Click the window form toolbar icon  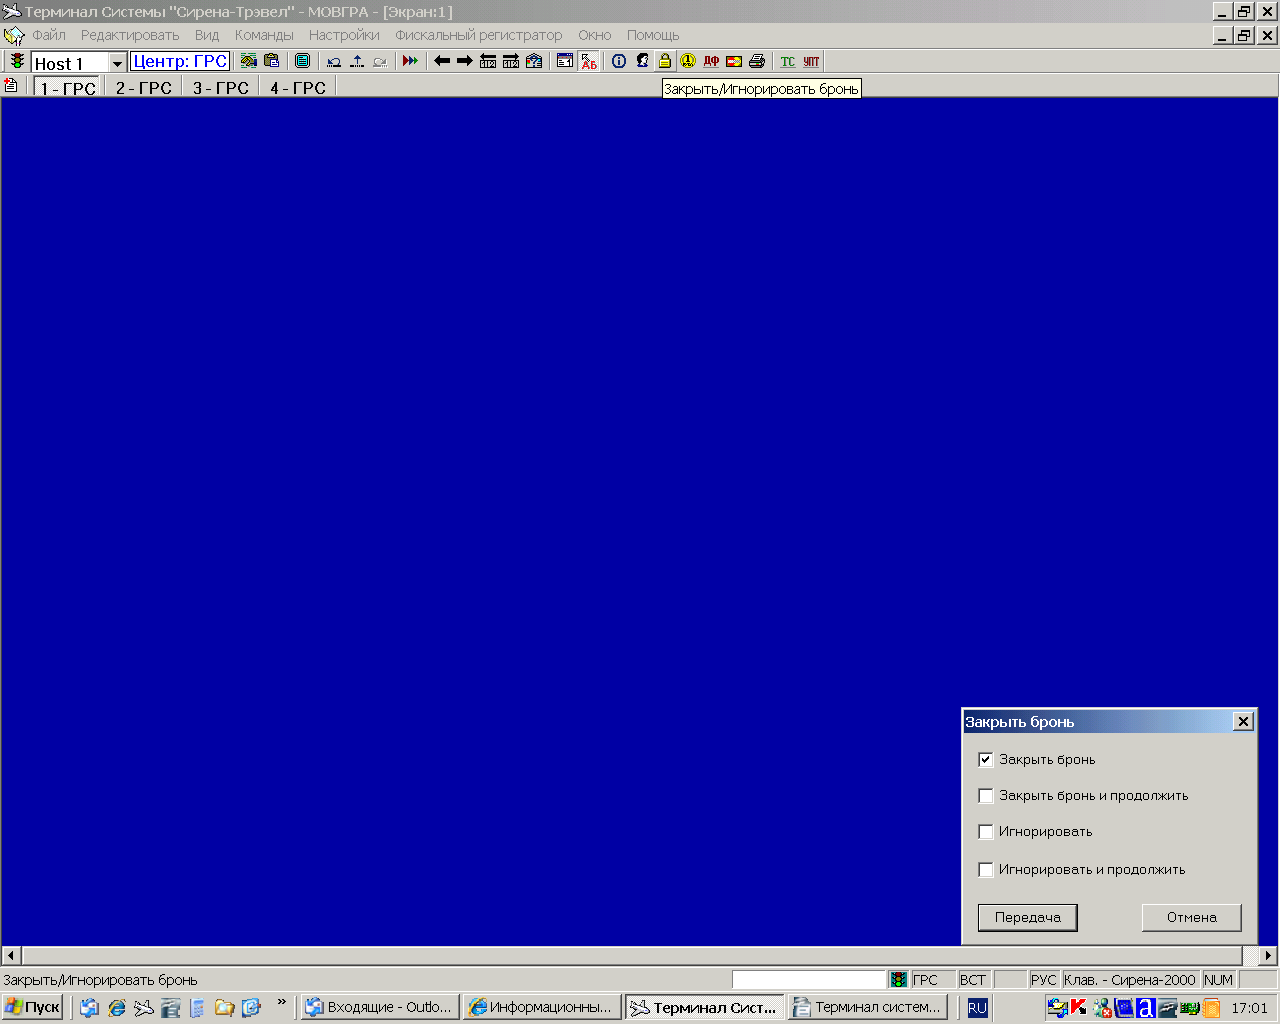(565, 62)
